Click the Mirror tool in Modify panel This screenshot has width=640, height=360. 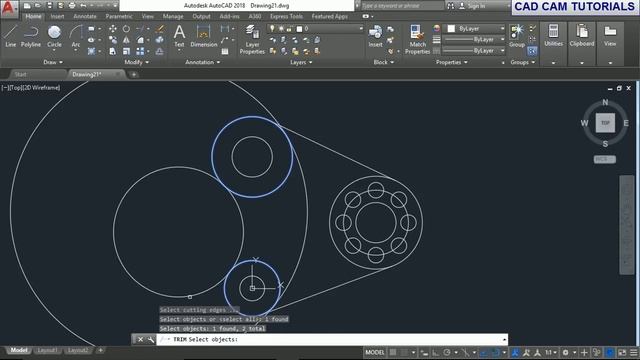(127, 40)
